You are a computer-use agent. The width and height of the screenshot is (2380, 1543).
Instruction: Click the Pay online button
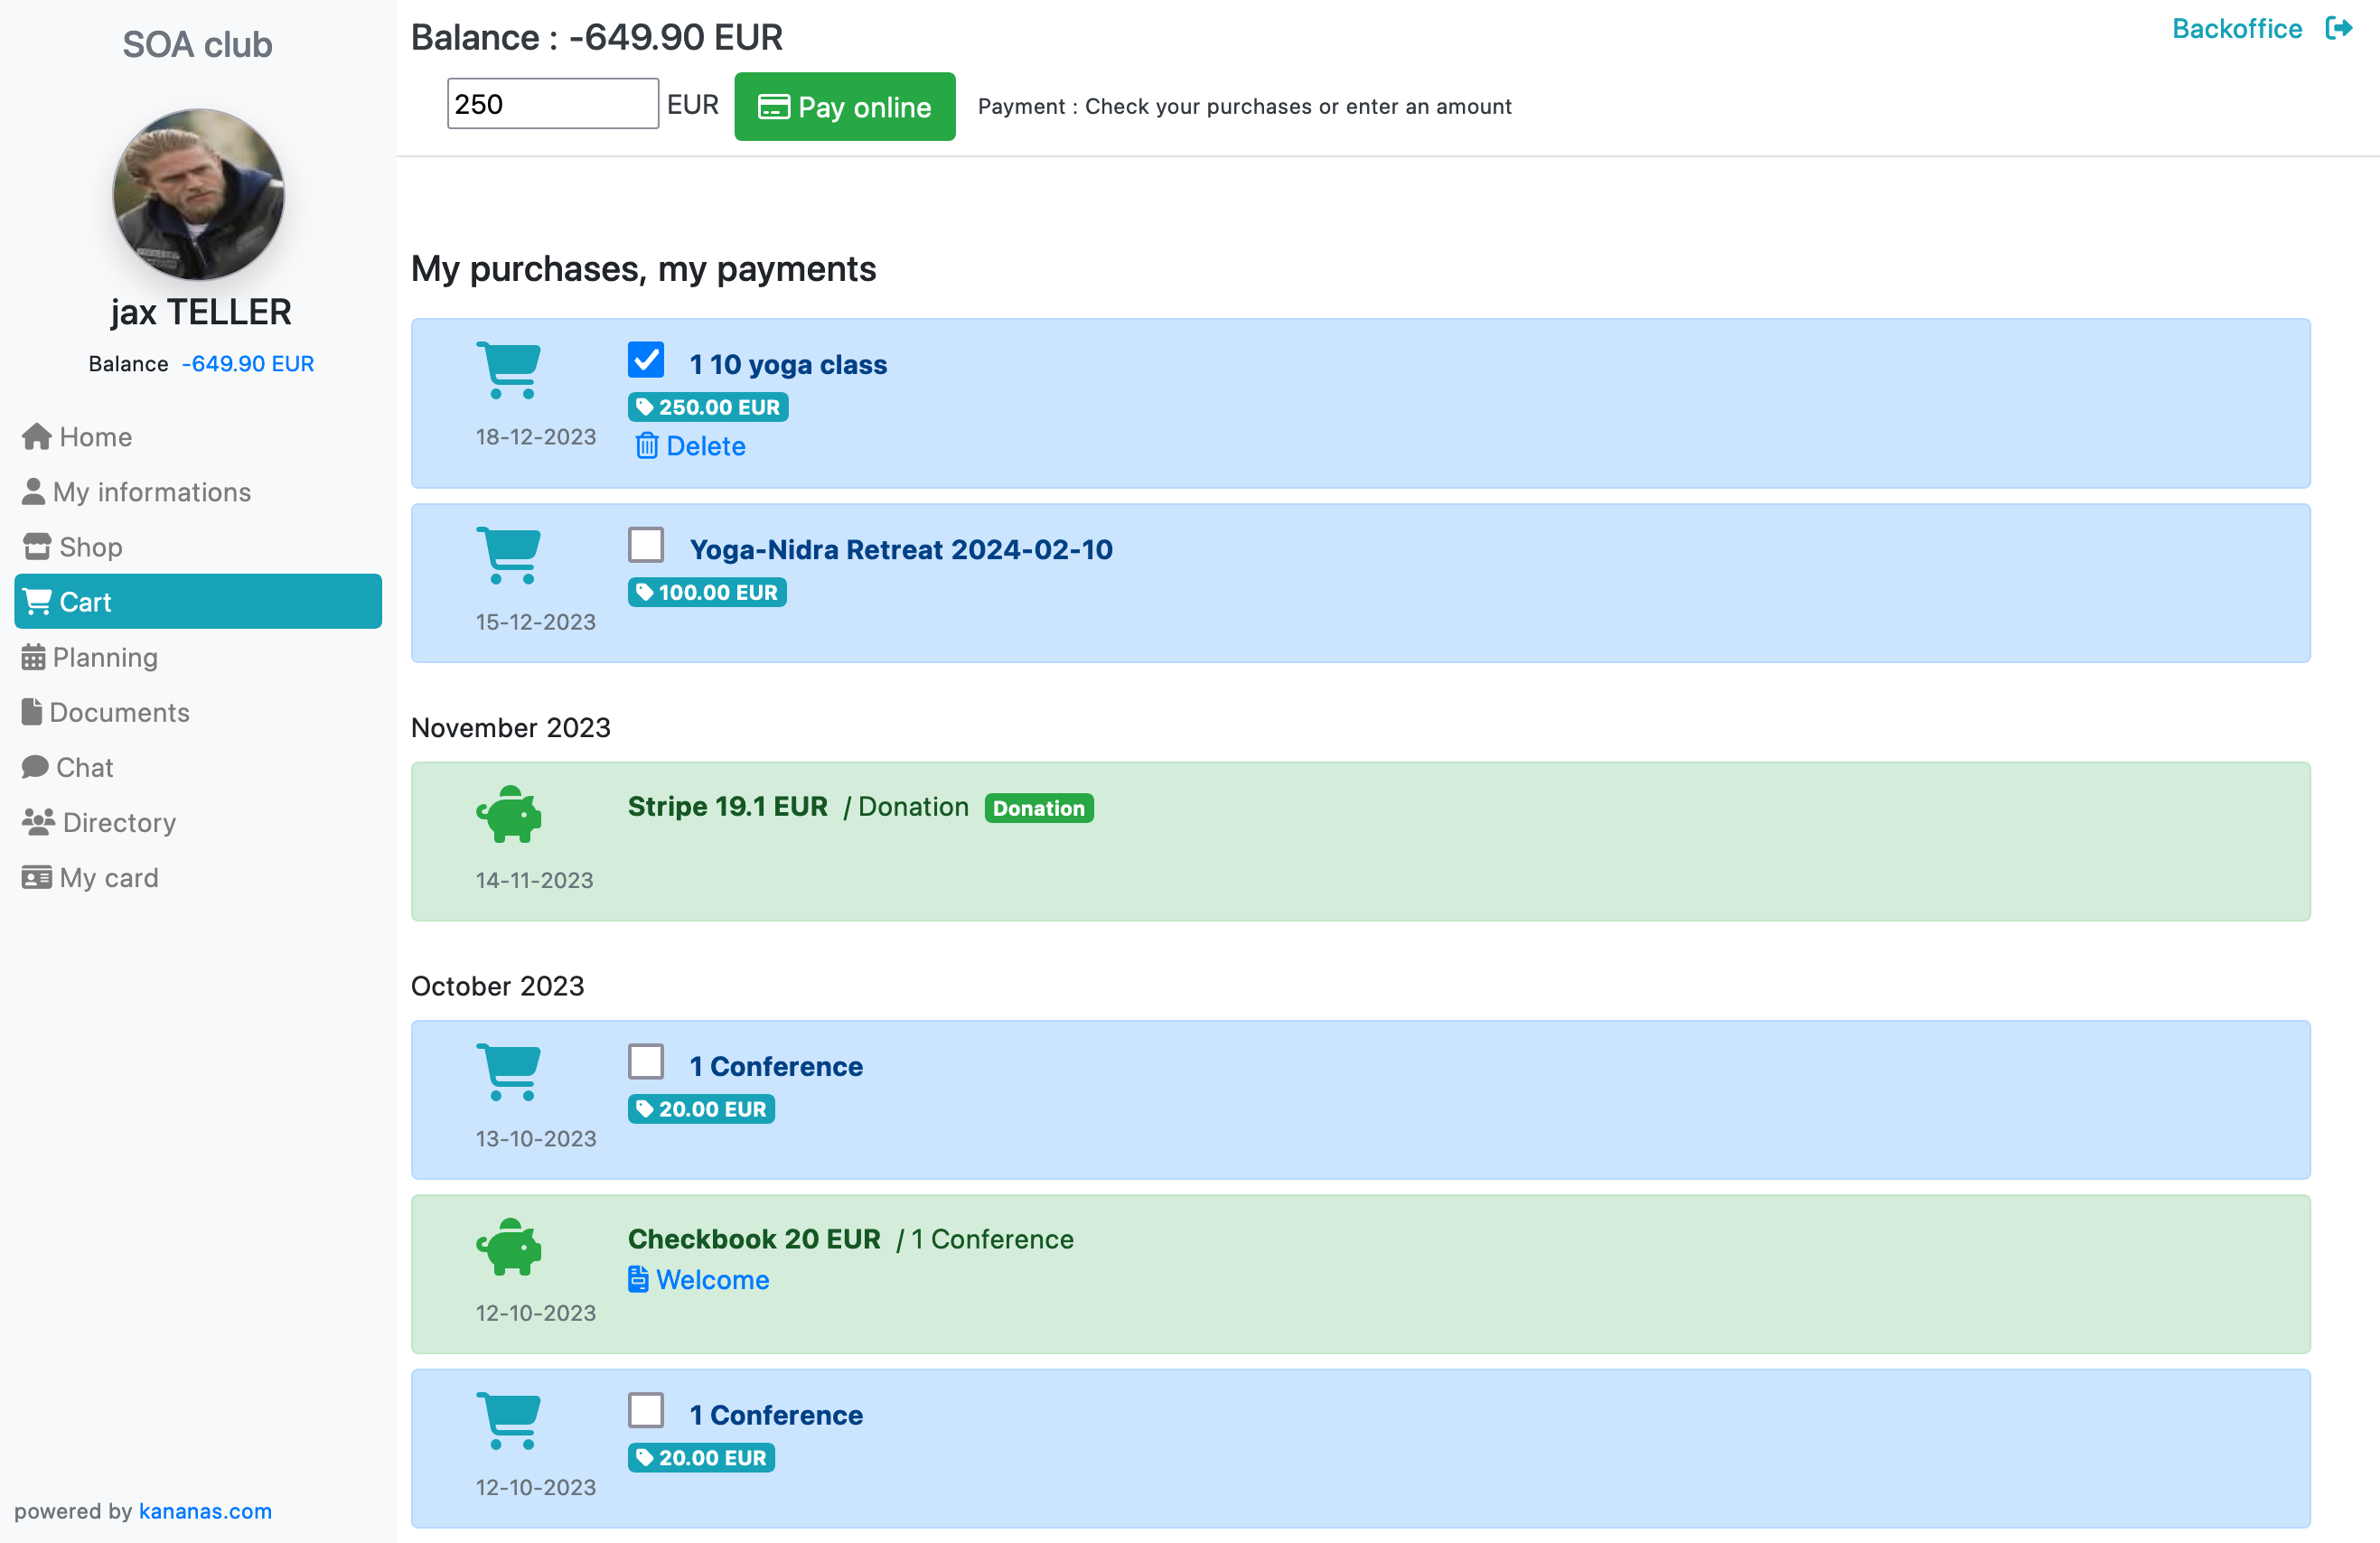tap(845, 107)
